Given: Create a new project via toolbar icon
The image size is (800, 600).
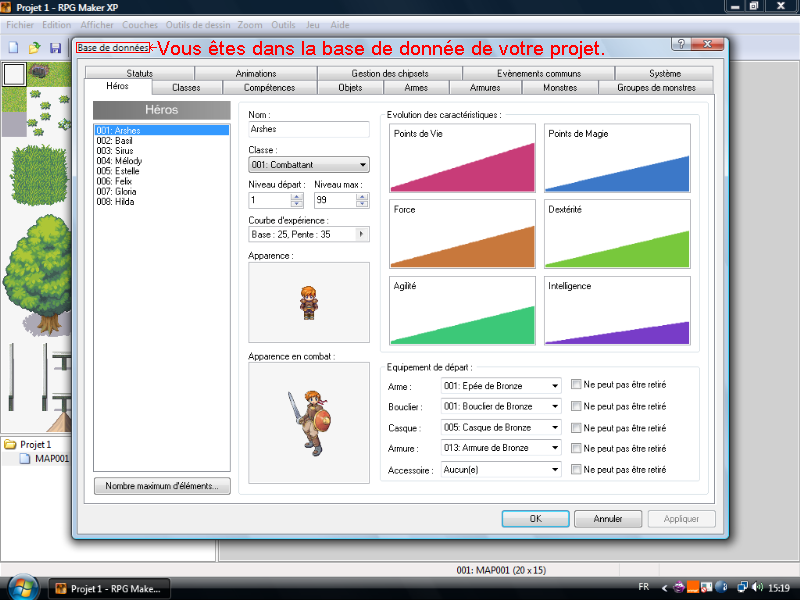Looking at the screenshot, I should [x=13, y=45].
